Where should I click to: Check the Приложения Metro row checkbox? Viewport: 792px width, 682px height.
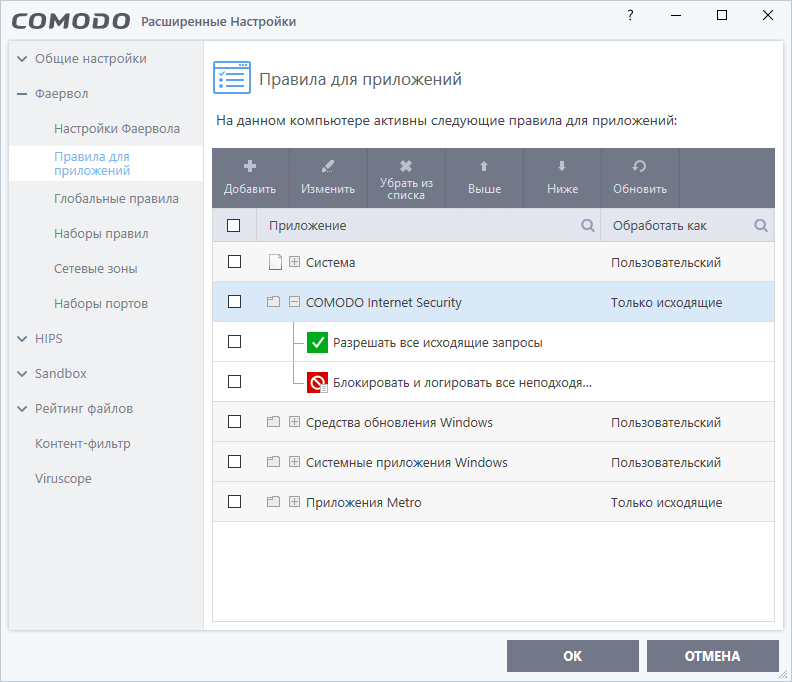(235, 502)
